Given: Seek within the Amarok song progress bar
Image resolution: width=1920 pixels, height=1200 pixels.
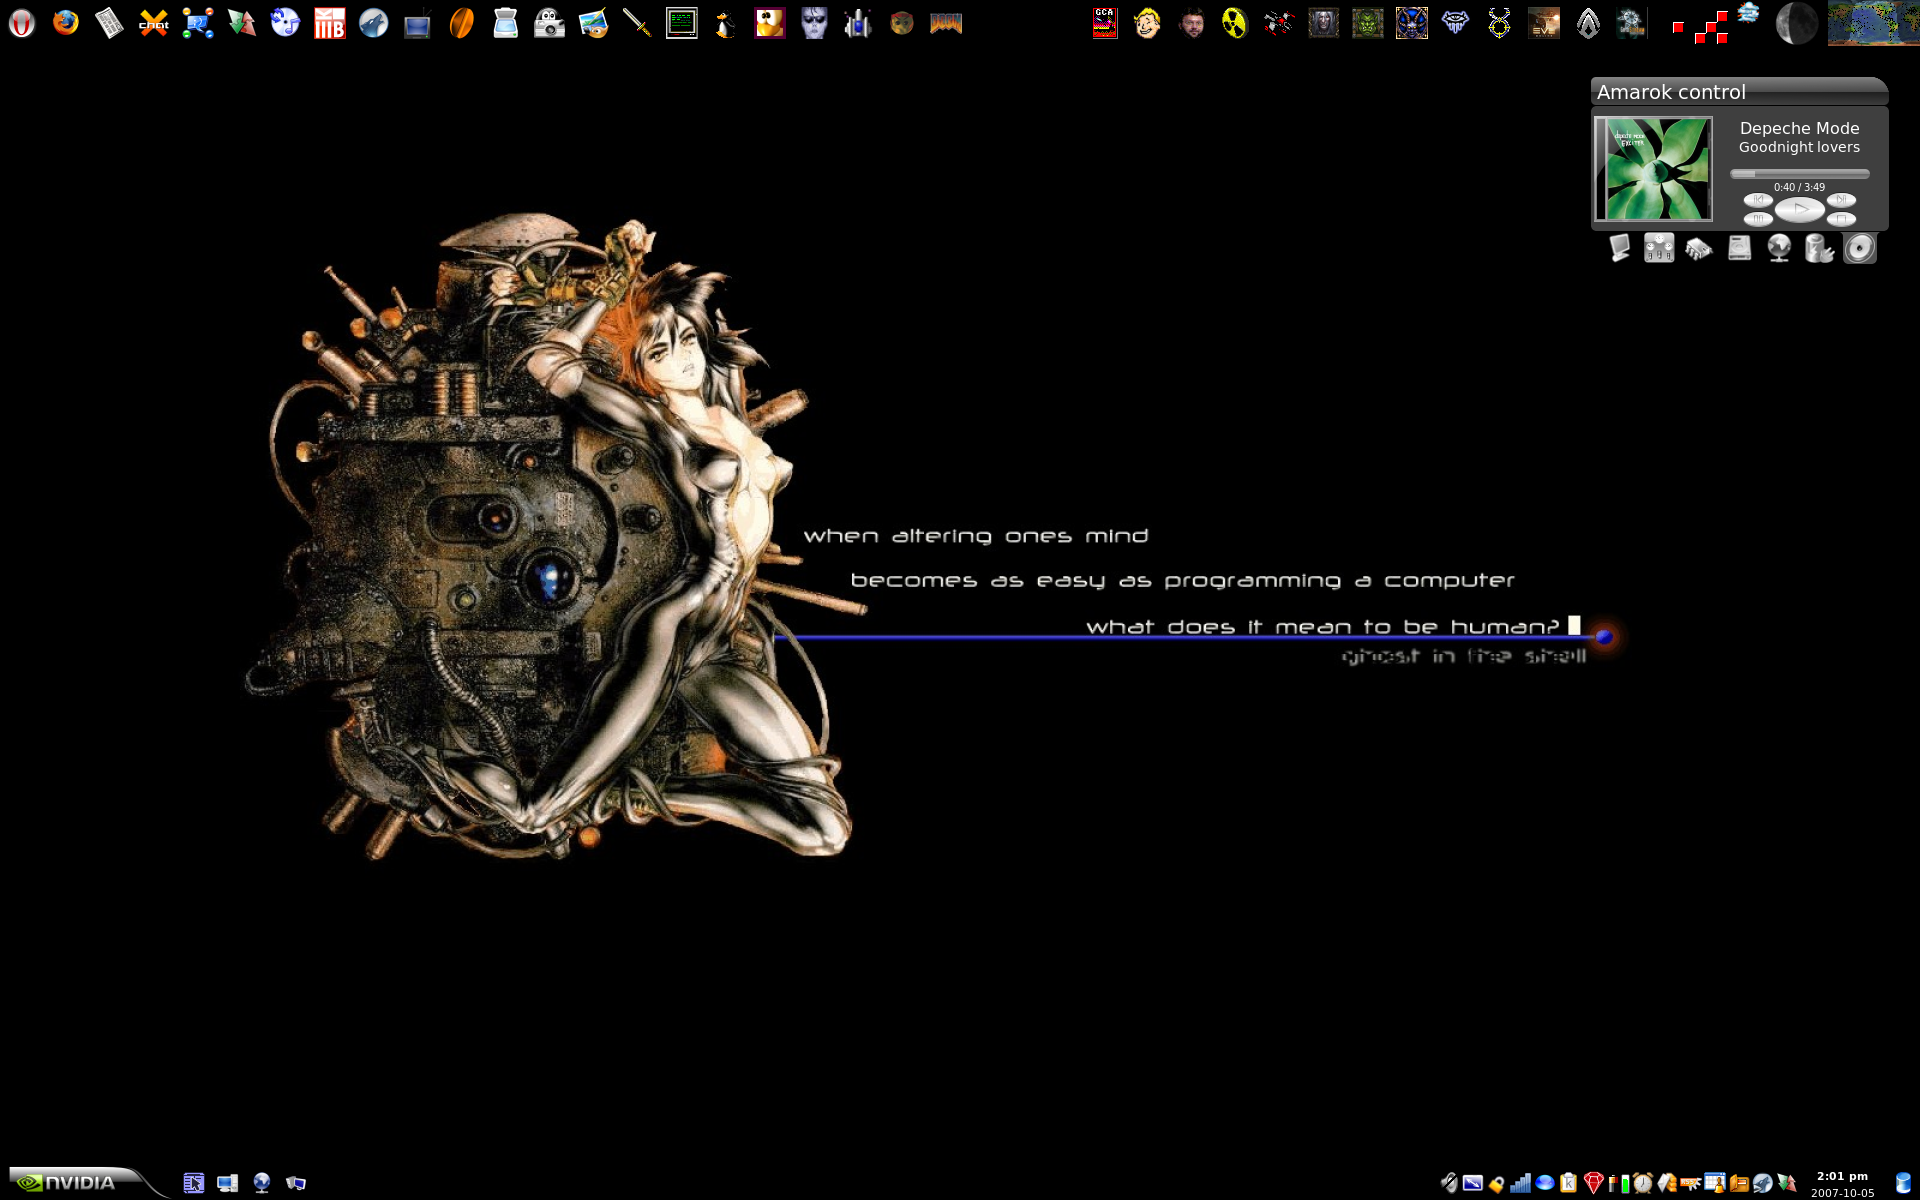Looking at the screenshot, I should (1799, 174).
